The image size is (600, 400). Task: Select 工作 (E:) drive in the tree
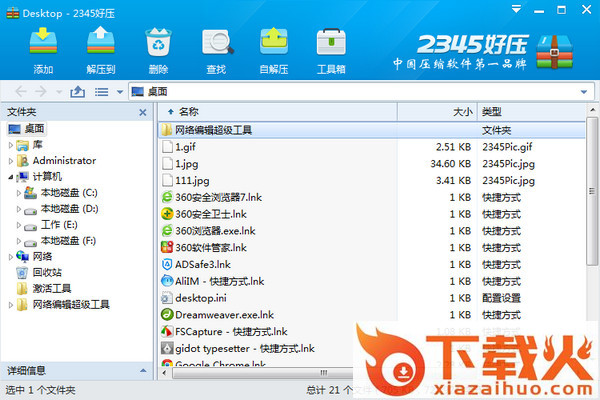coord(59,225)
